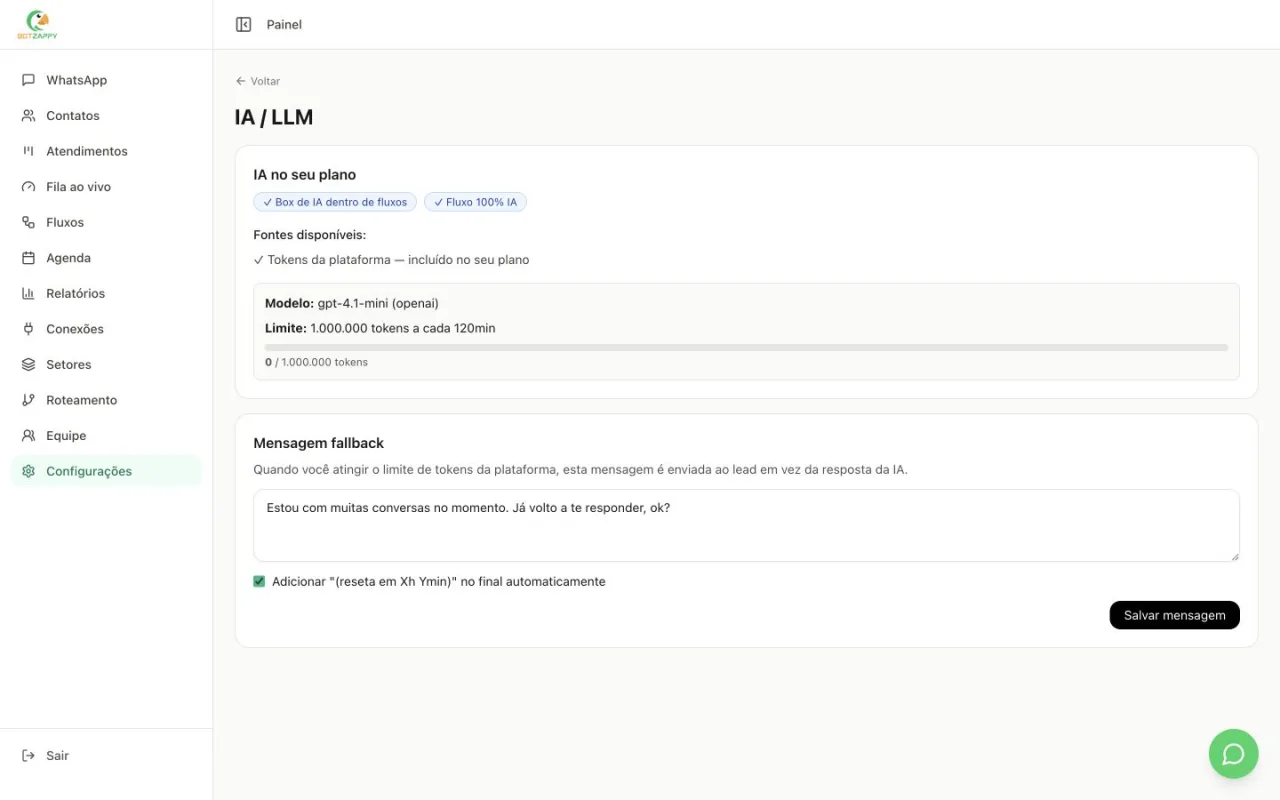
Task: Open the Equipe label in sidebar
Action: [x=66, y=436]
